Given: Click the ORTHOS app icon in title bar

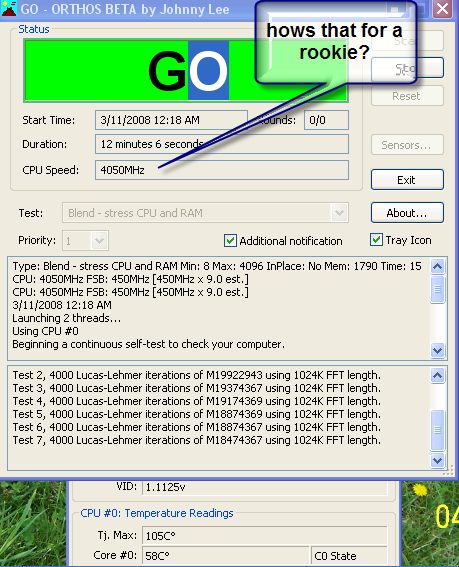Looking at the screenshot, I should tap(9, 8).
